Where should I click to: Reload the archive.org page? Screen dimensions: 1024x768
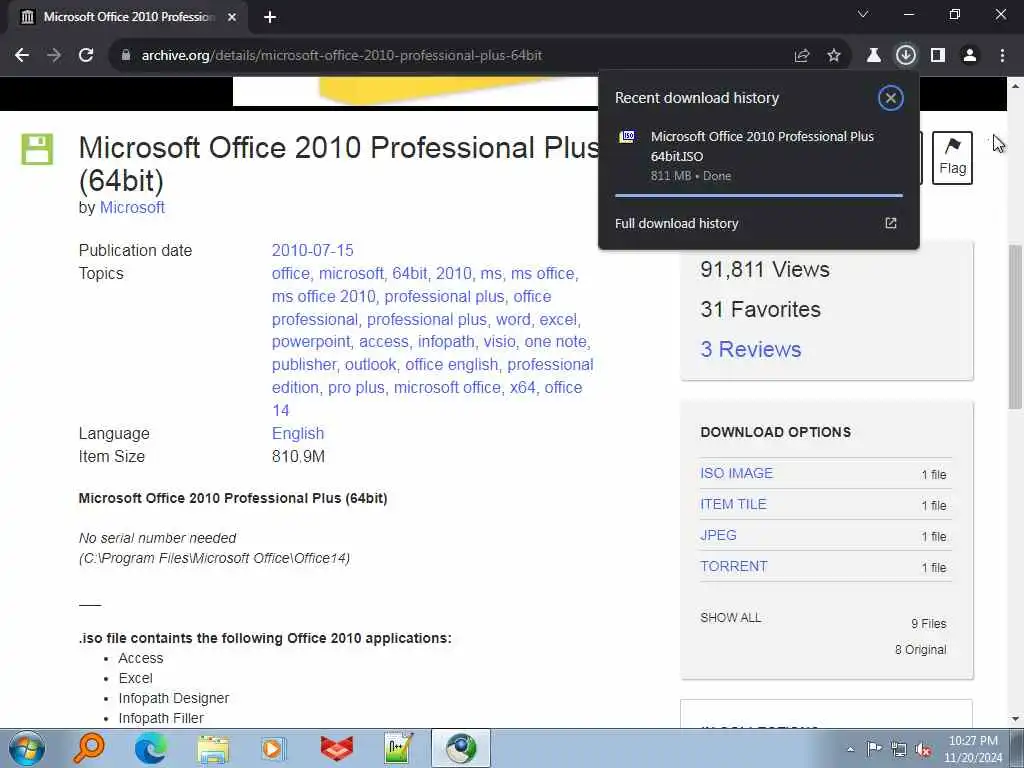(86, 56)
